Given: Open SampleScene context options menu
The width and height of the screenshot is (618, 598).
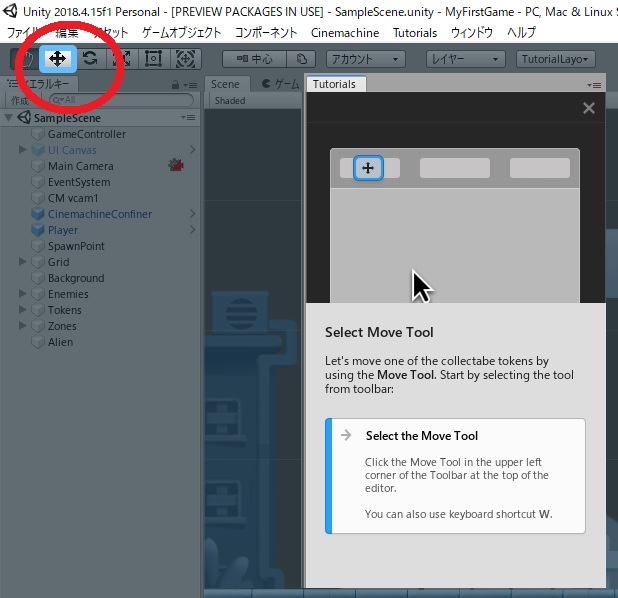Looking at the screenshot, I should point(188,118).
